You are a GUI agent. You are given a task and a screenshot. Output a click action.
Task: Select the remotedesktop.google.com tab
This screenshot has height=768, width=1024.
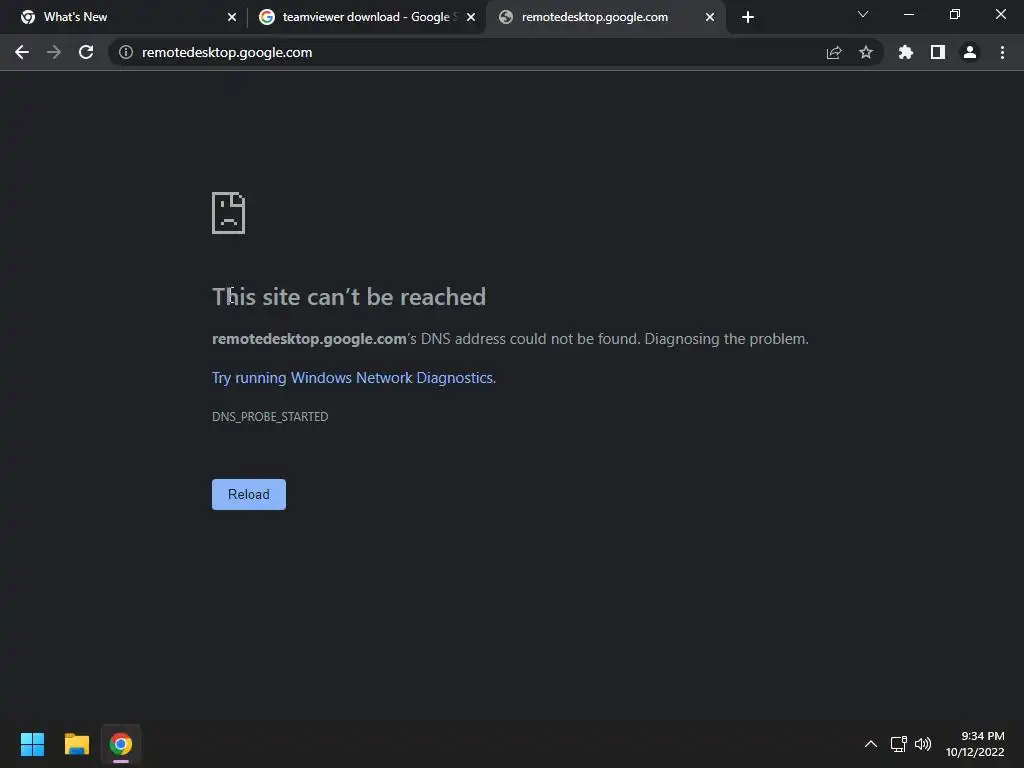[x=605, y=17]
